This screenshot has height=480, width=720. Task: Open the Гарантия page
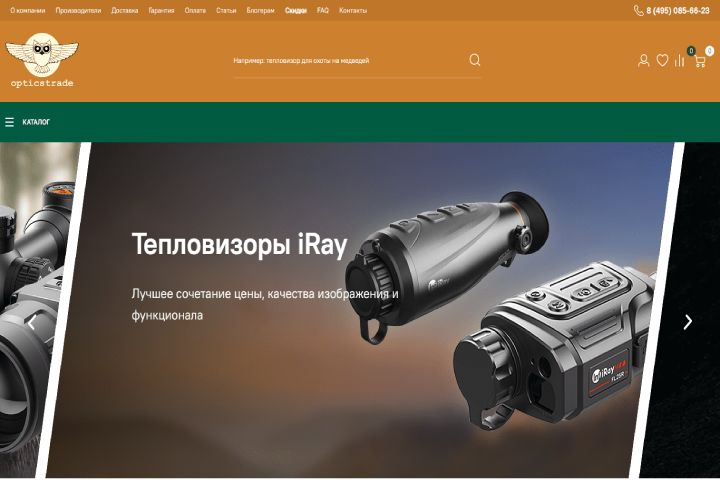(161, 10)
